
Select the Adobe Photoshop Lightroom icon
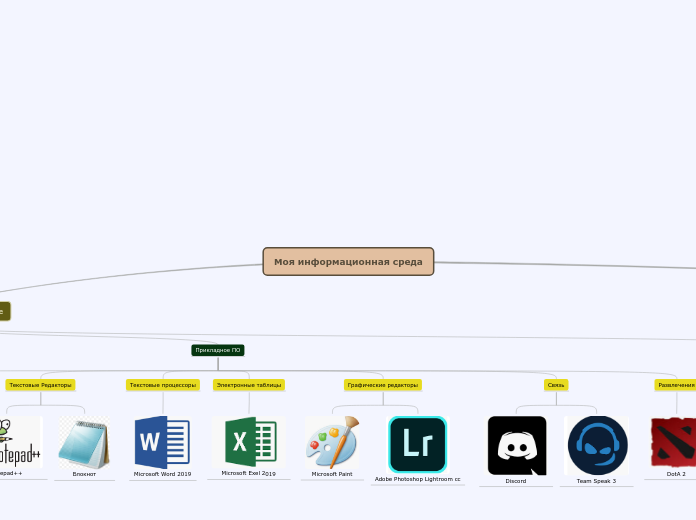point(417,444)
